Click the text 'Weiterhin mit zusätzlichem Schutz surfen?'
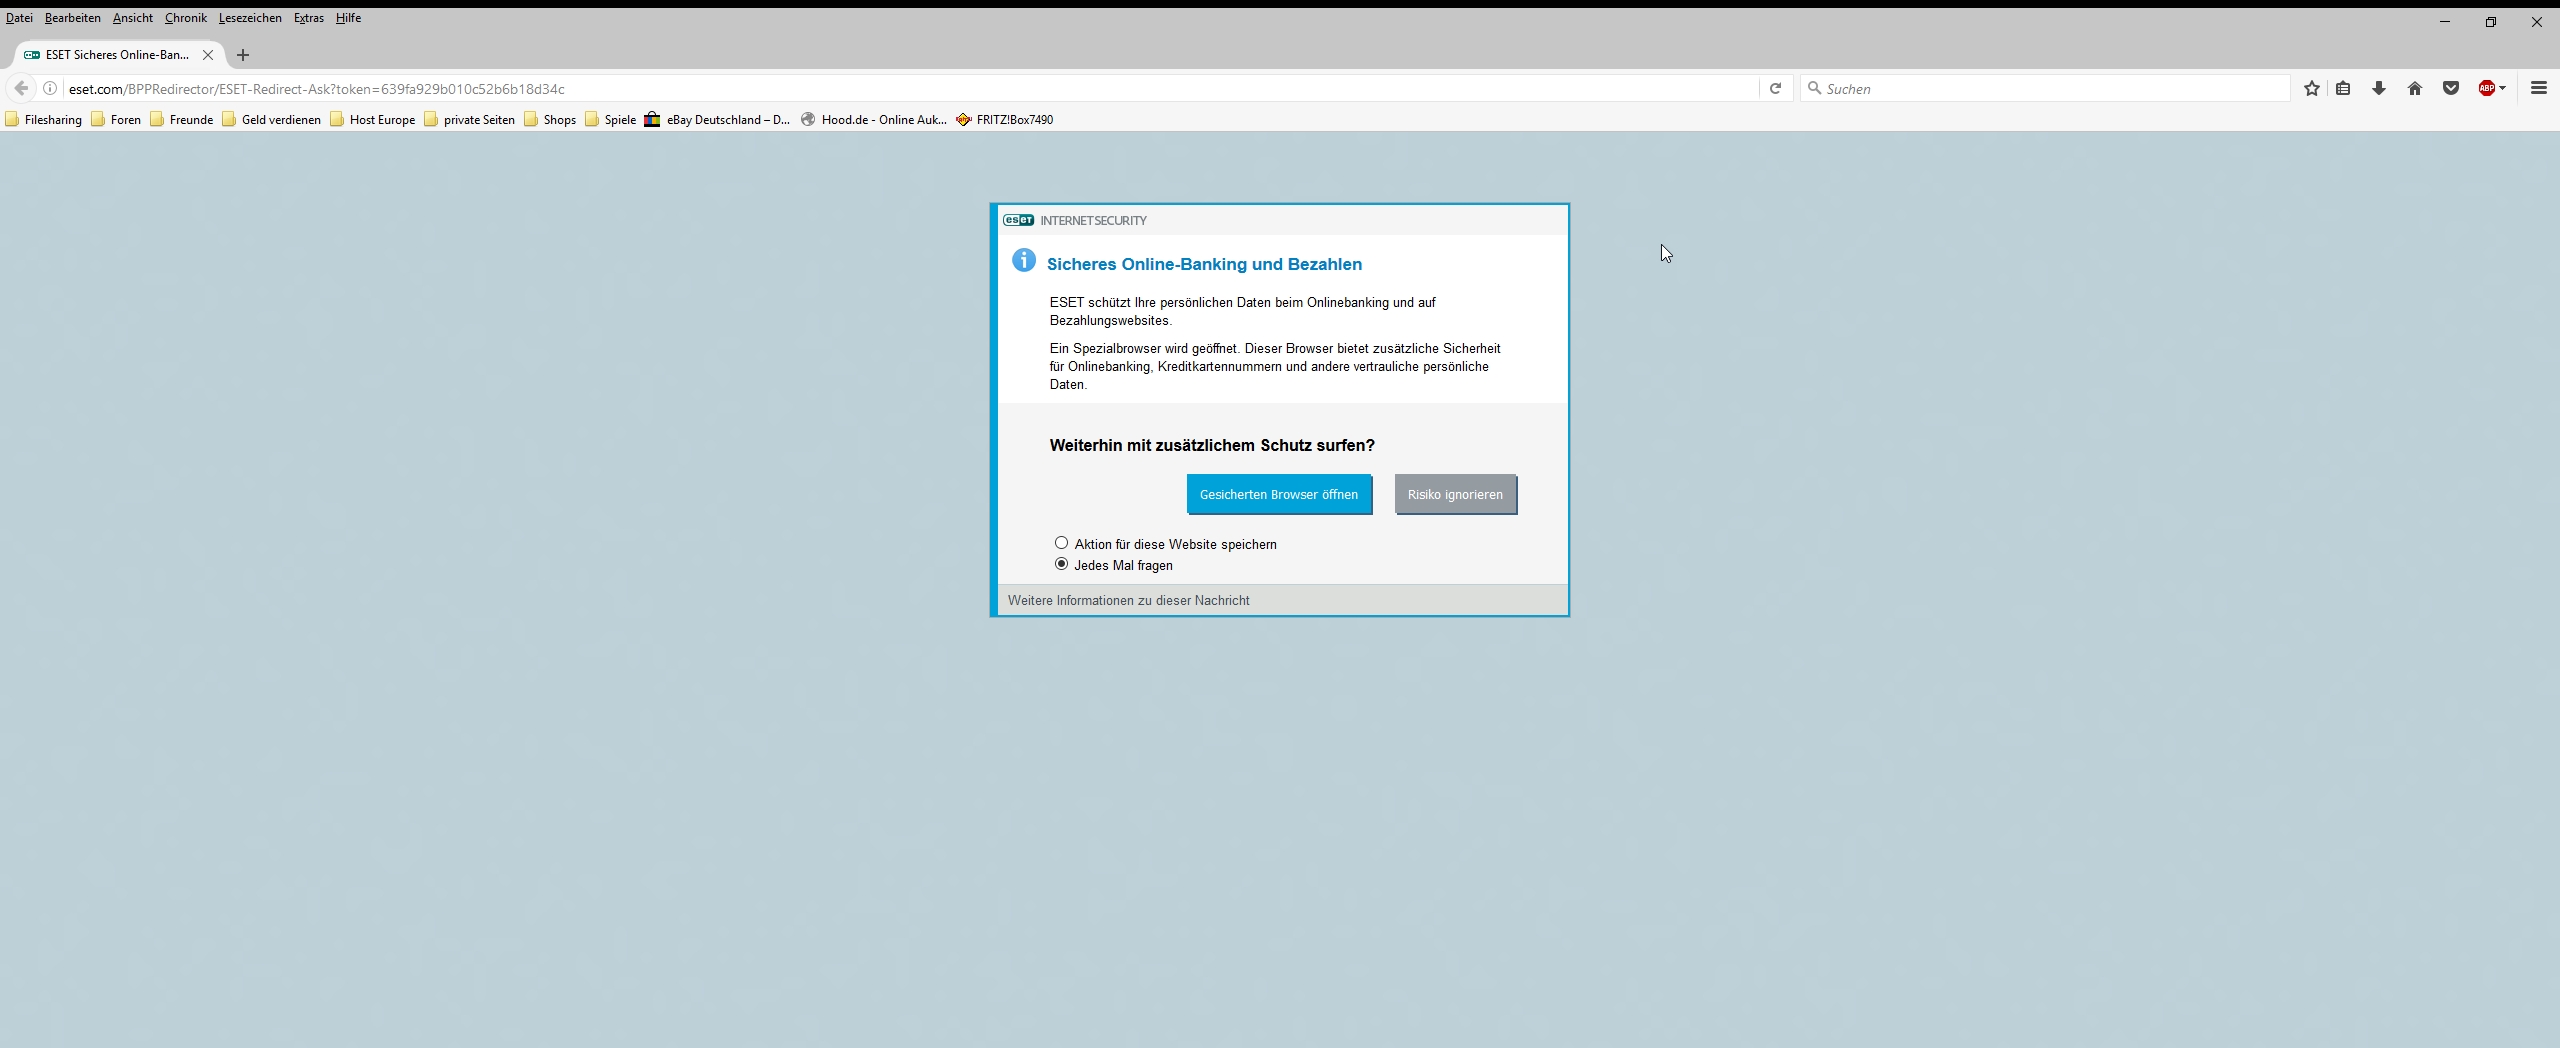Image resolution: width=2560 pixels, height=1048 pixels. (1212, 445)
